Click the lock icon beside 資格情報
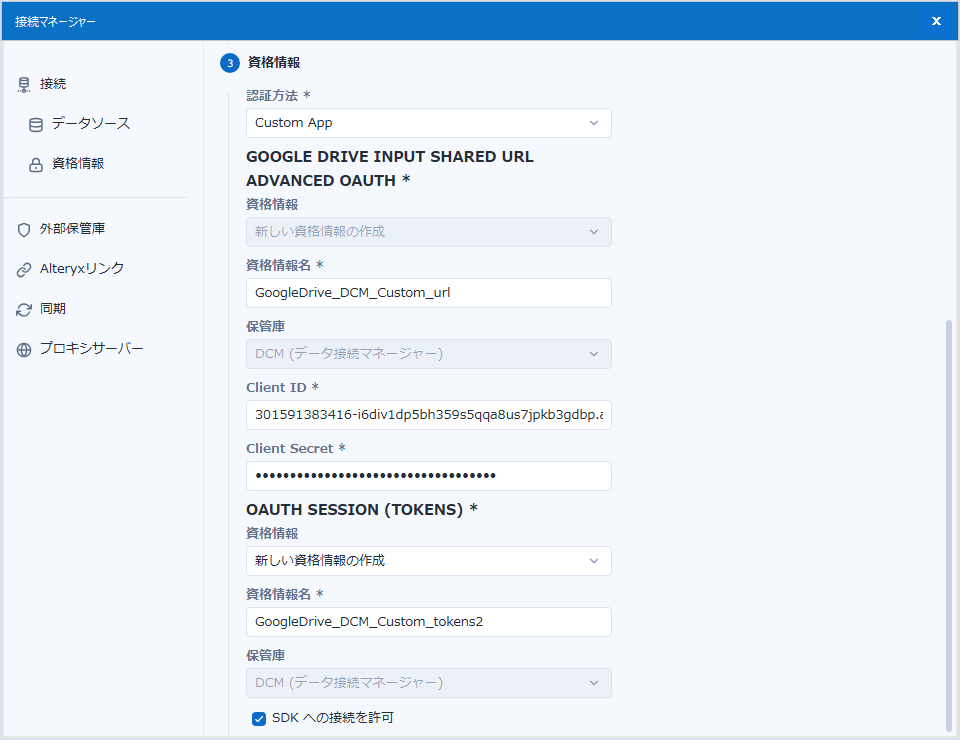Viewport: 960px width, 740px height. tap(36, 165)
